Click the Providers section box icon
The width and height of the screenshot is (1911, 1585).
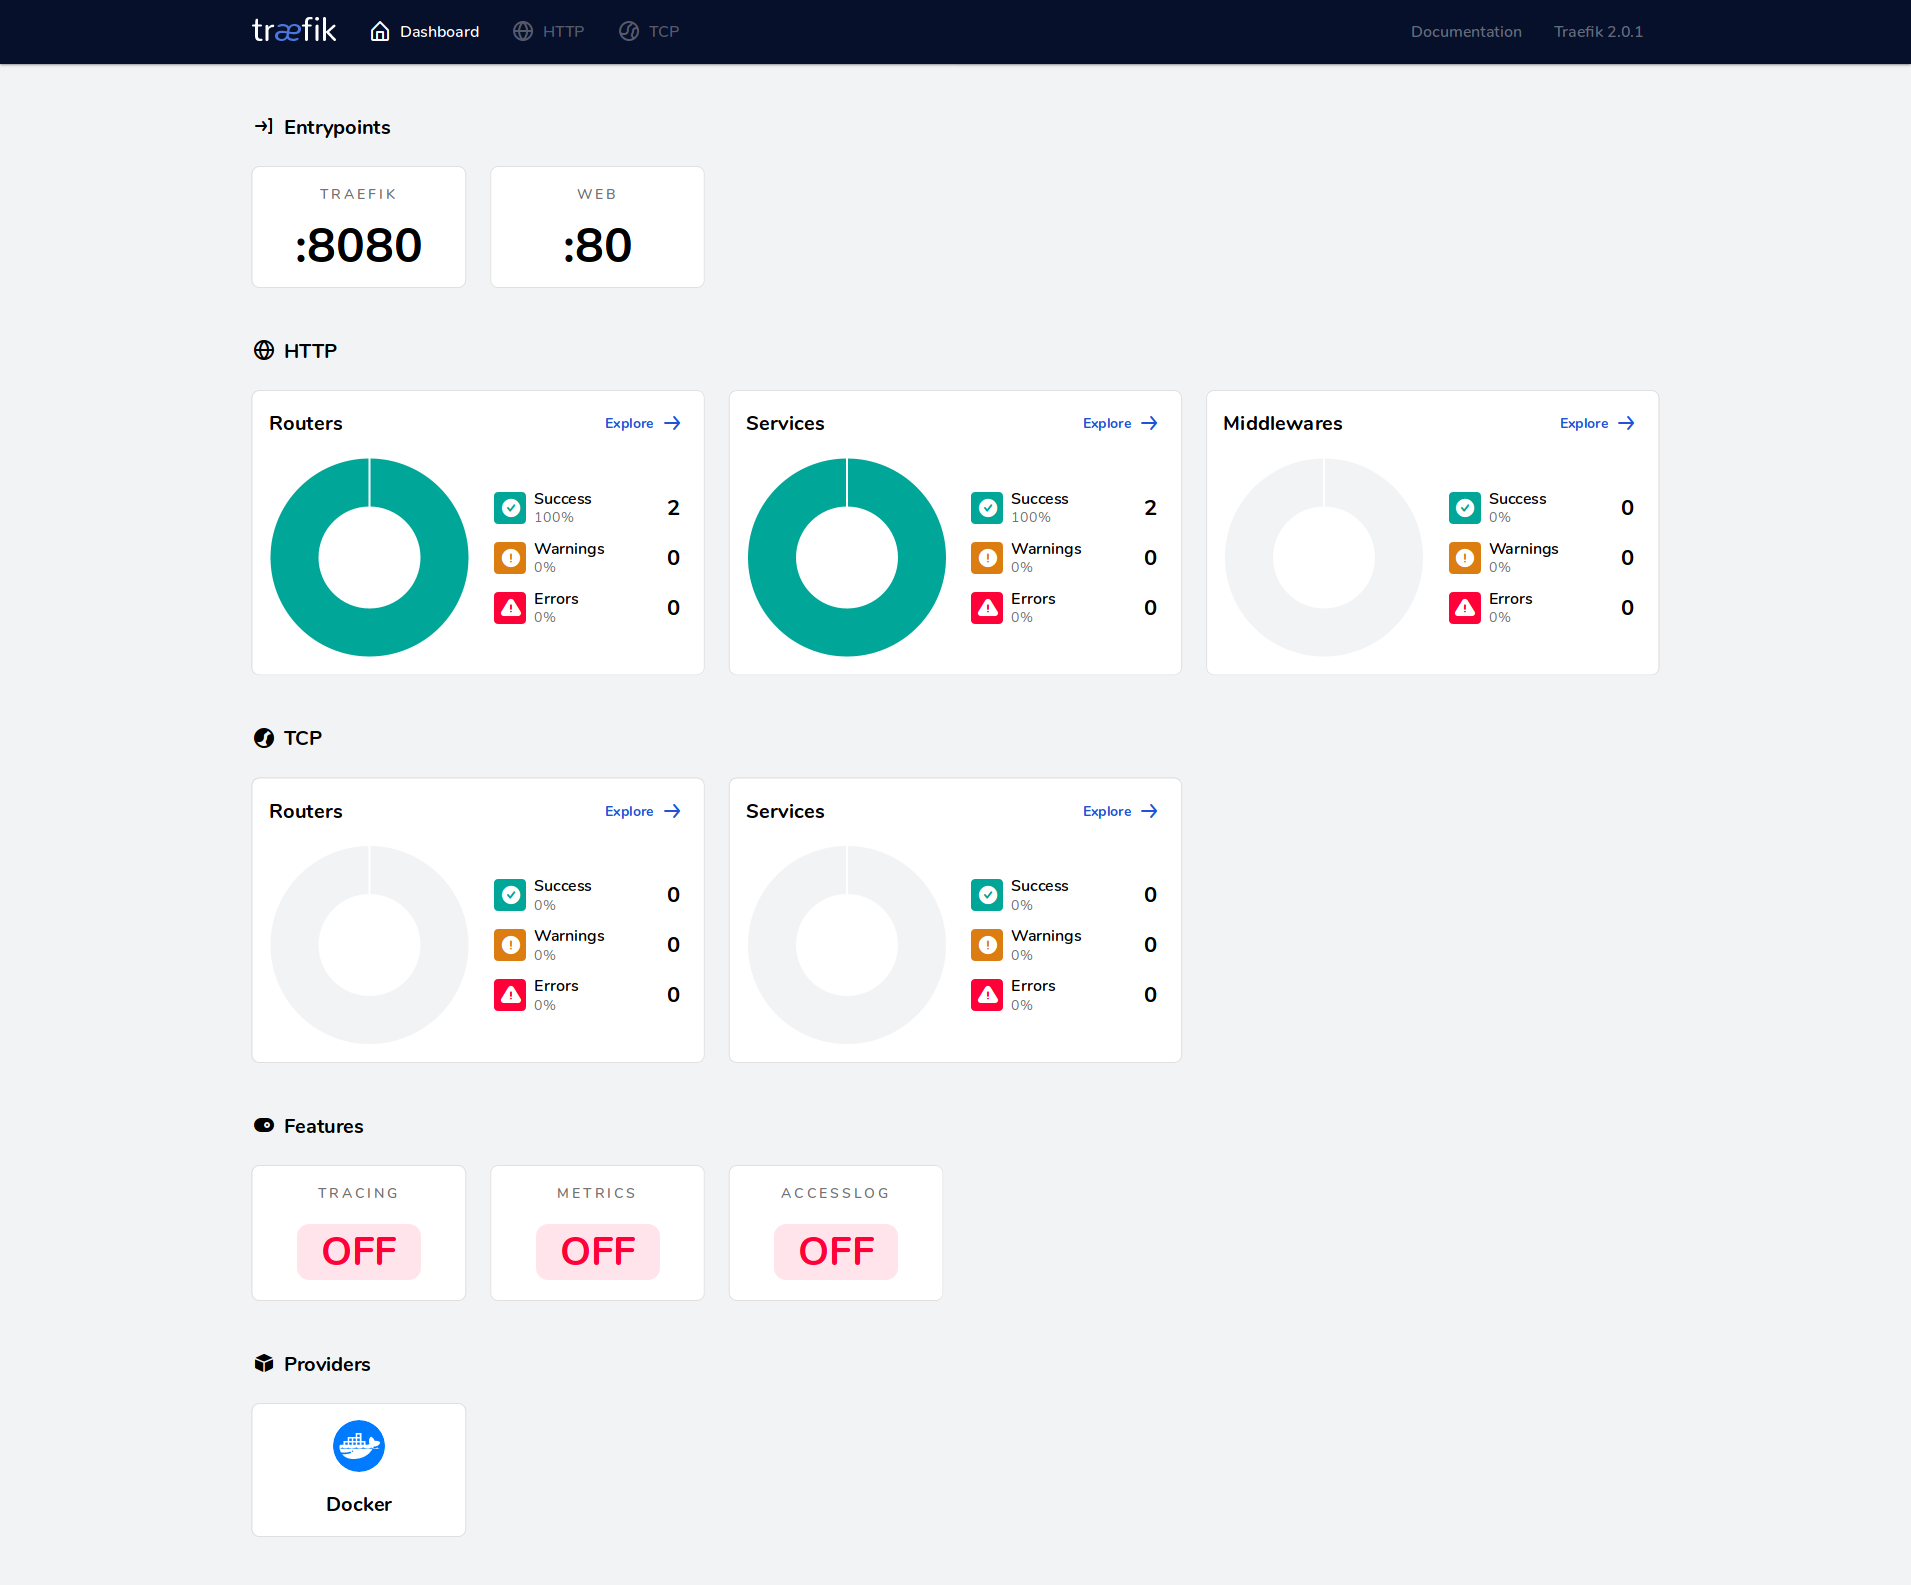pyautogui.click(x=264, y=1363)
